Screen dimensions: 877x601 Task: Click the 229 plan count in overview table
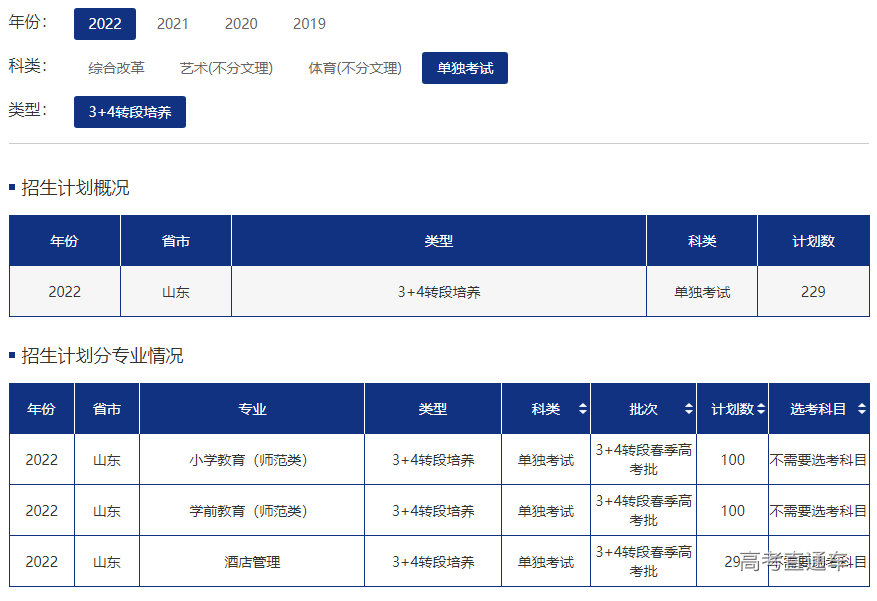coord(813,292)
